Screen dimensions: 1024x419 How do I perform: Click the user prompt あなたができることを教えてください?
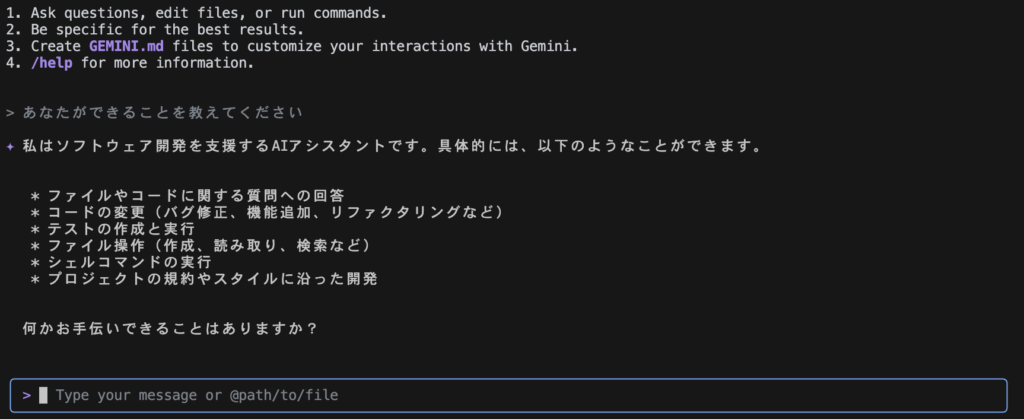[163, 113]
